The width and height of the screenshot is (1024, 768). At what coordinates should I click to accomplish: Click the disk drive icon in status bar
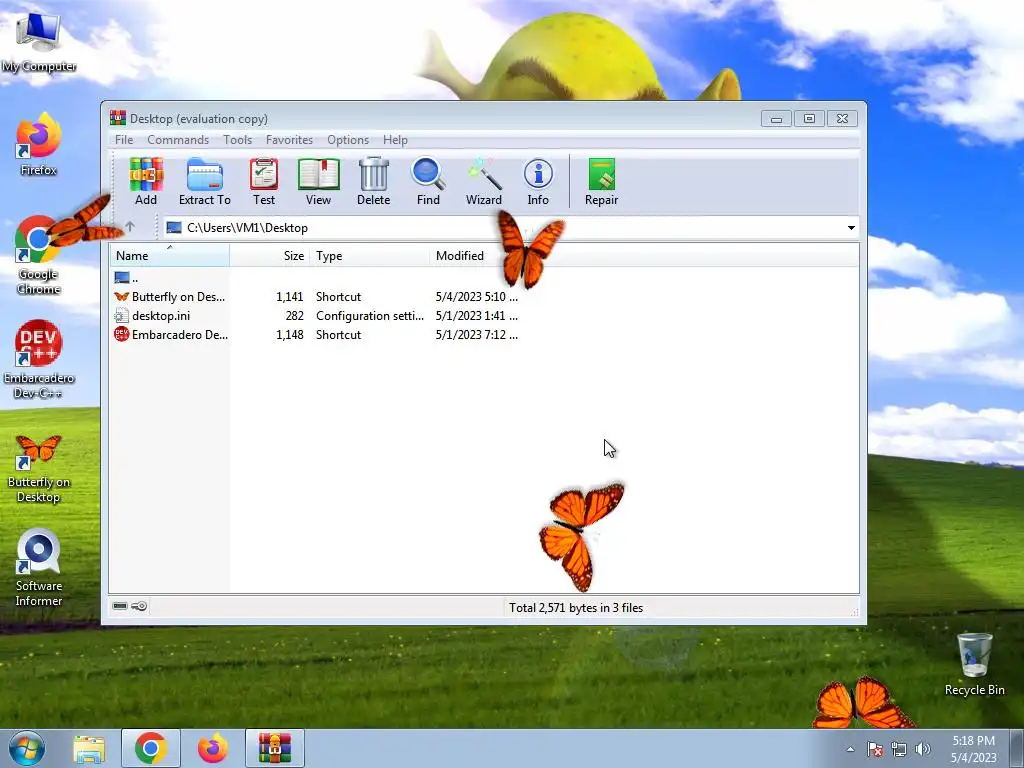click(120, 606)
